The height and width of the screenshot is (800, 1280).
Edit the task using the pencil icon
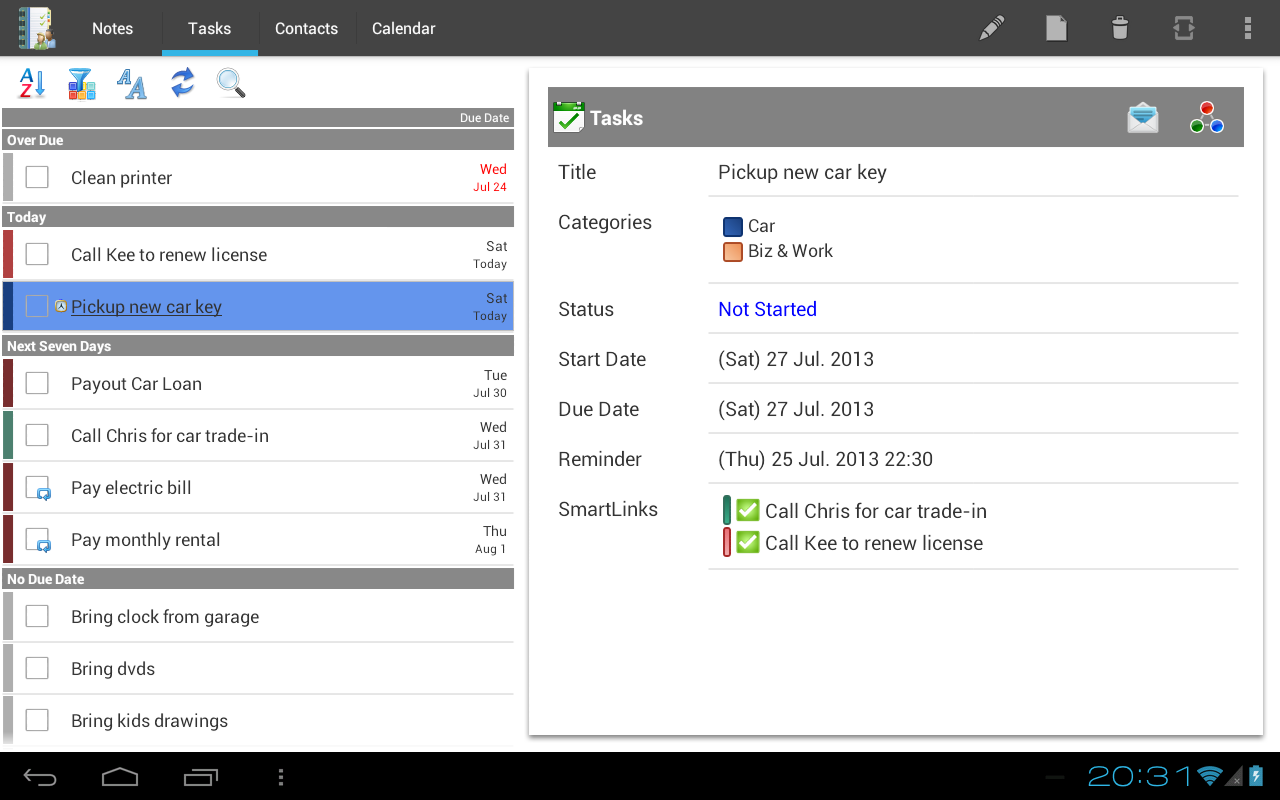tap(991, 28)
